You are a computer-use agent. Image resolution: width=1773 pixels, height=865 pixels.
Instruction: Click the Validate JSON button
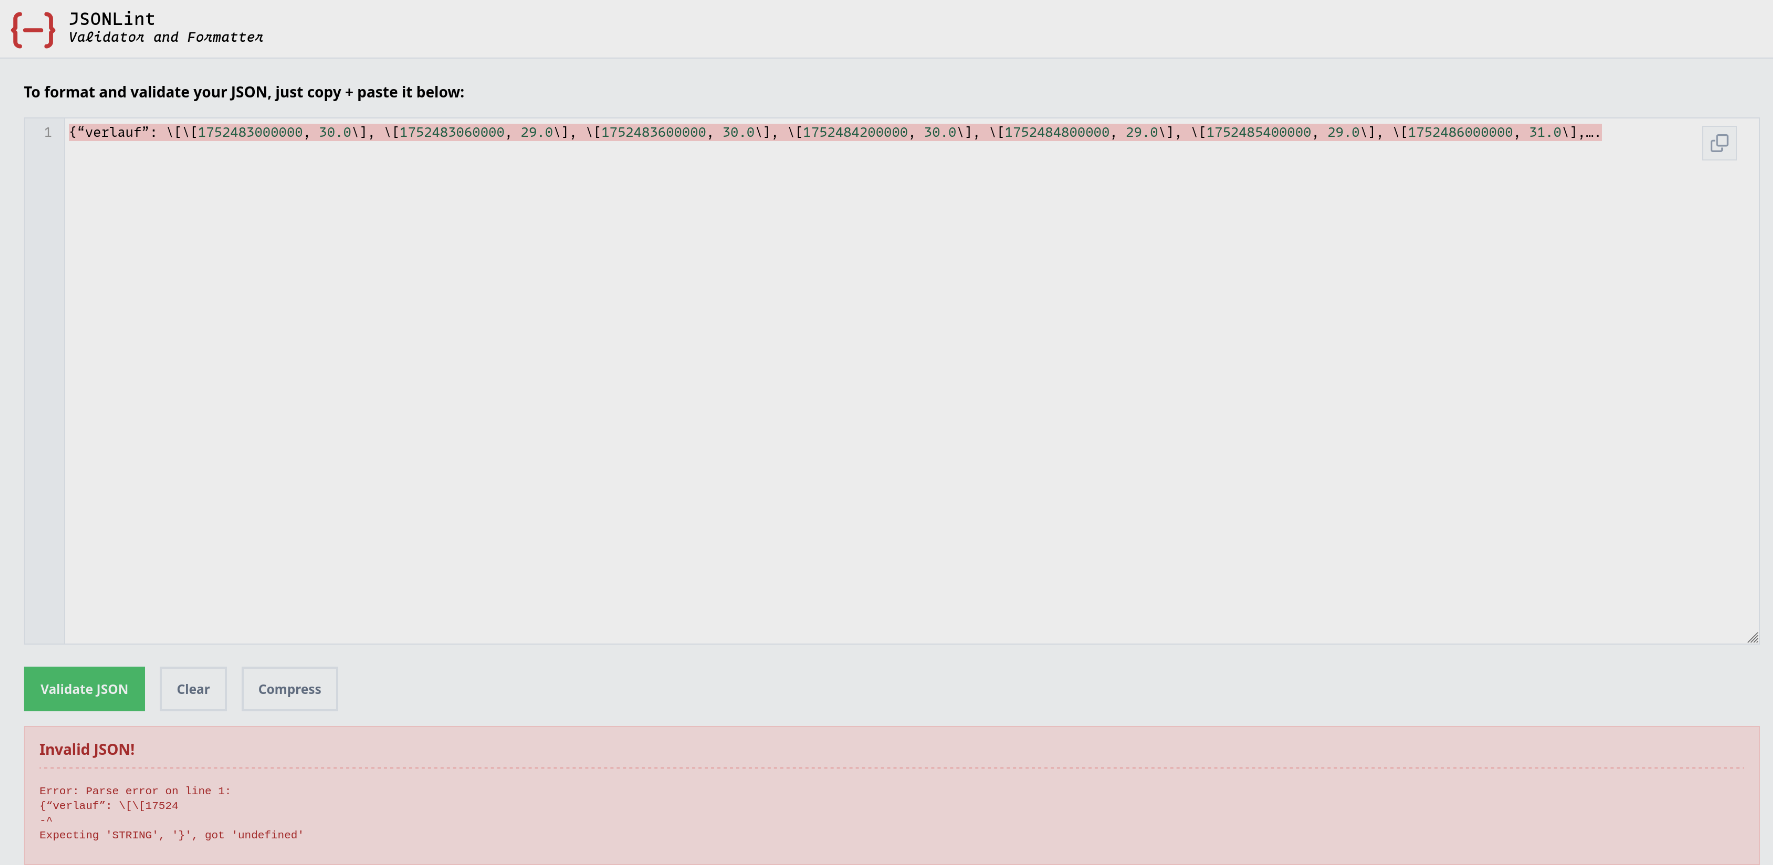point(84,689)
